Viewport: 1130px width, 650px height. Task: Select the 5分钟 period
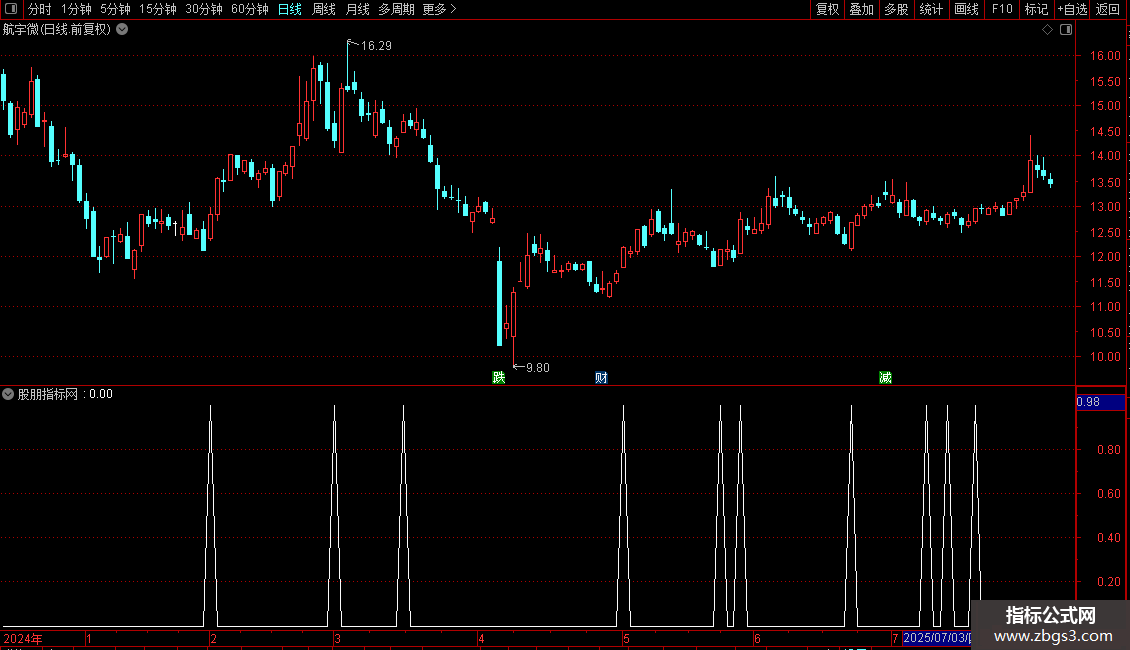115,9
